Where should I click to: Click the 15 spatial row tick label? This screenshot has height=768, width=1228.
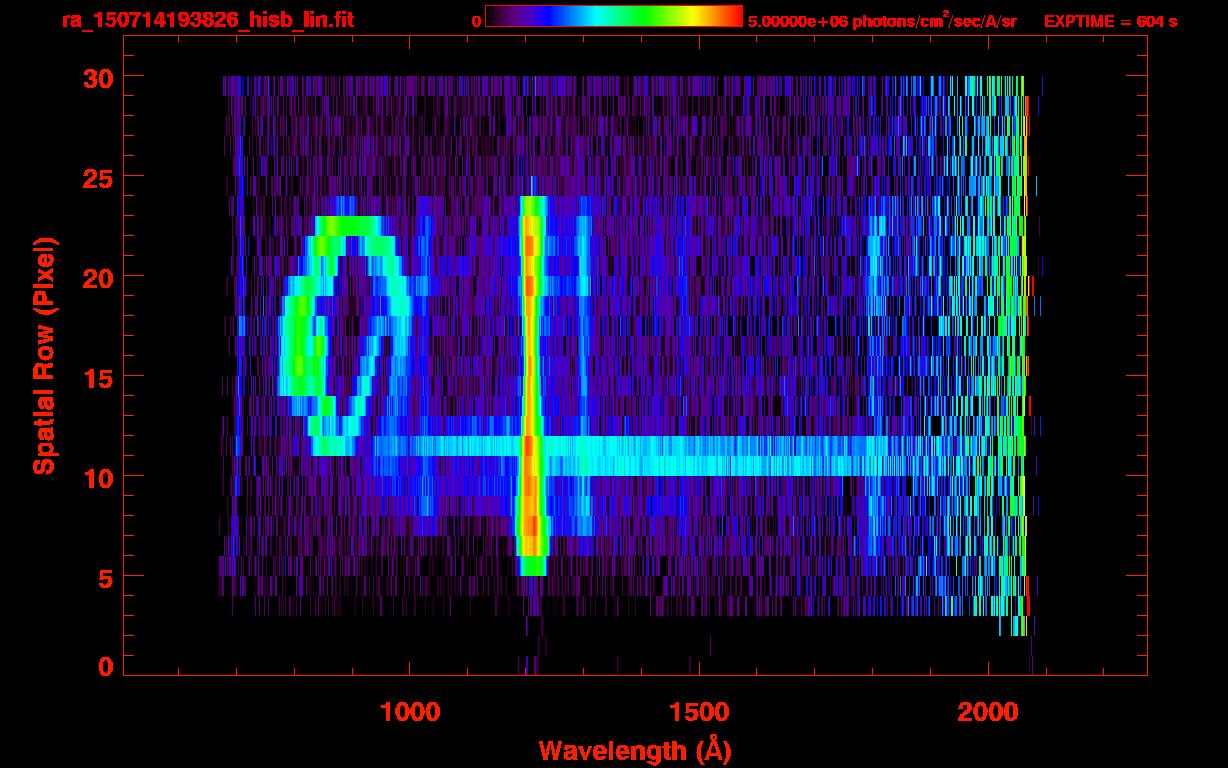click(98, 377)
